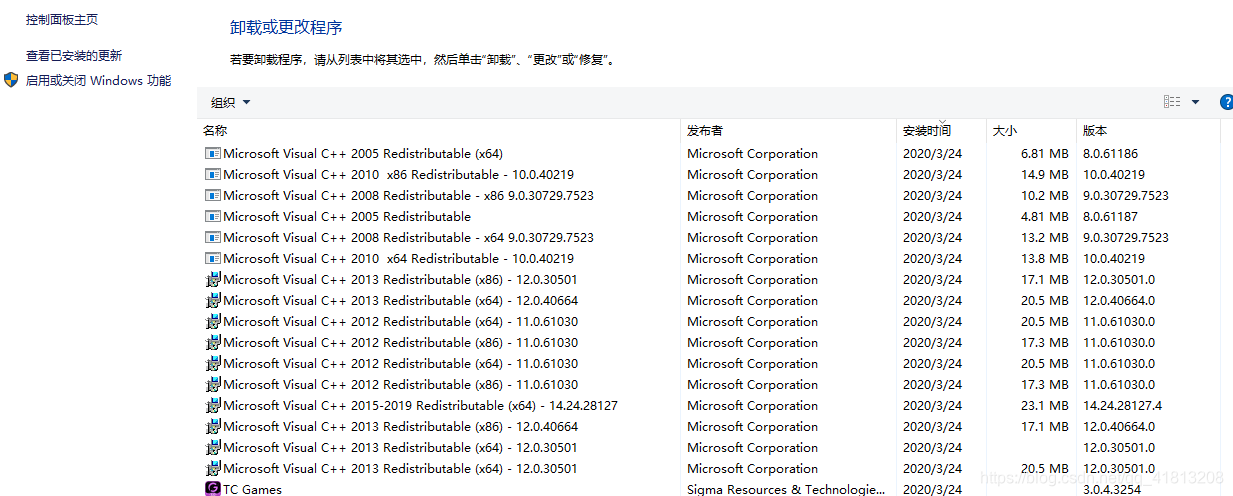The height and width of the screenshot is (496, 1233).
Task: Click icon of Visual C++ 2013 (x86) 12.0.40664
Action: [x=213, y=427]
